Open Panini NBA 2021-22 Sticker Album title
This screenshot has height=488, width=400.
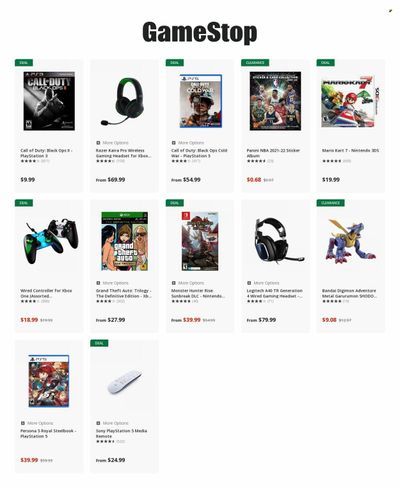pyautogui.click(x=273, y=153)
